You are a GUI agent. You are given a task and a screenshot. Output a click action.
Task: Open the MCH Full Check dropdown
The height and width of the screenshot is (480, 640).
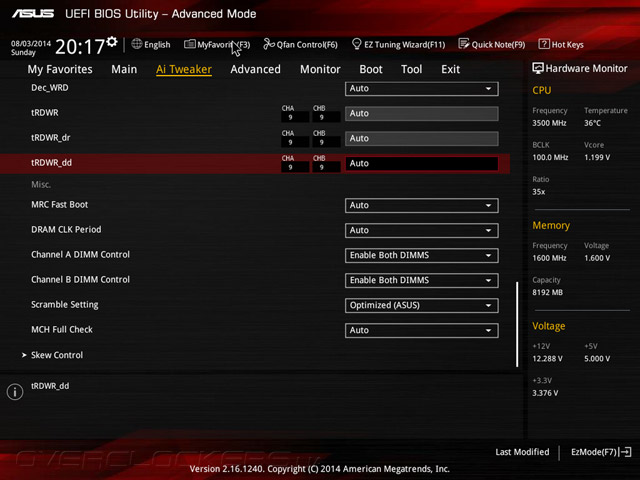(x=422, y=330)
